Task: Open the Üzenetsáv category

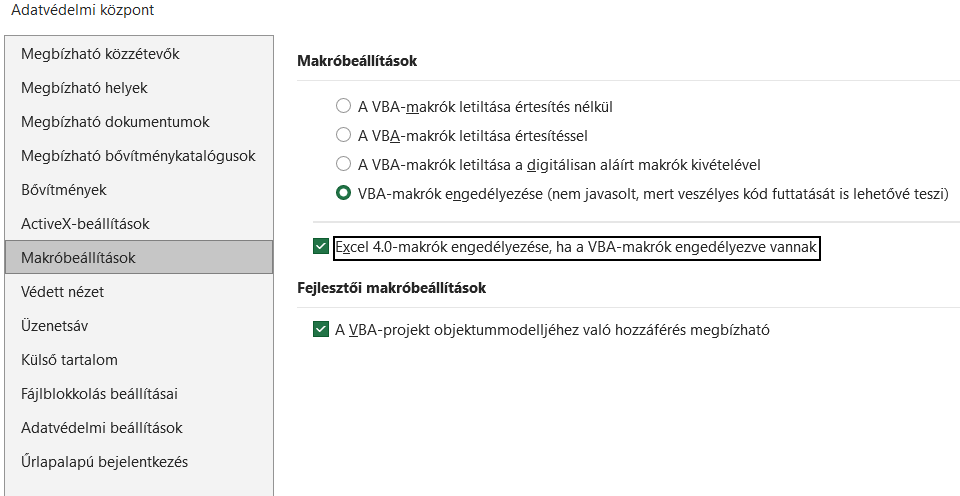Action: (56, 326)
